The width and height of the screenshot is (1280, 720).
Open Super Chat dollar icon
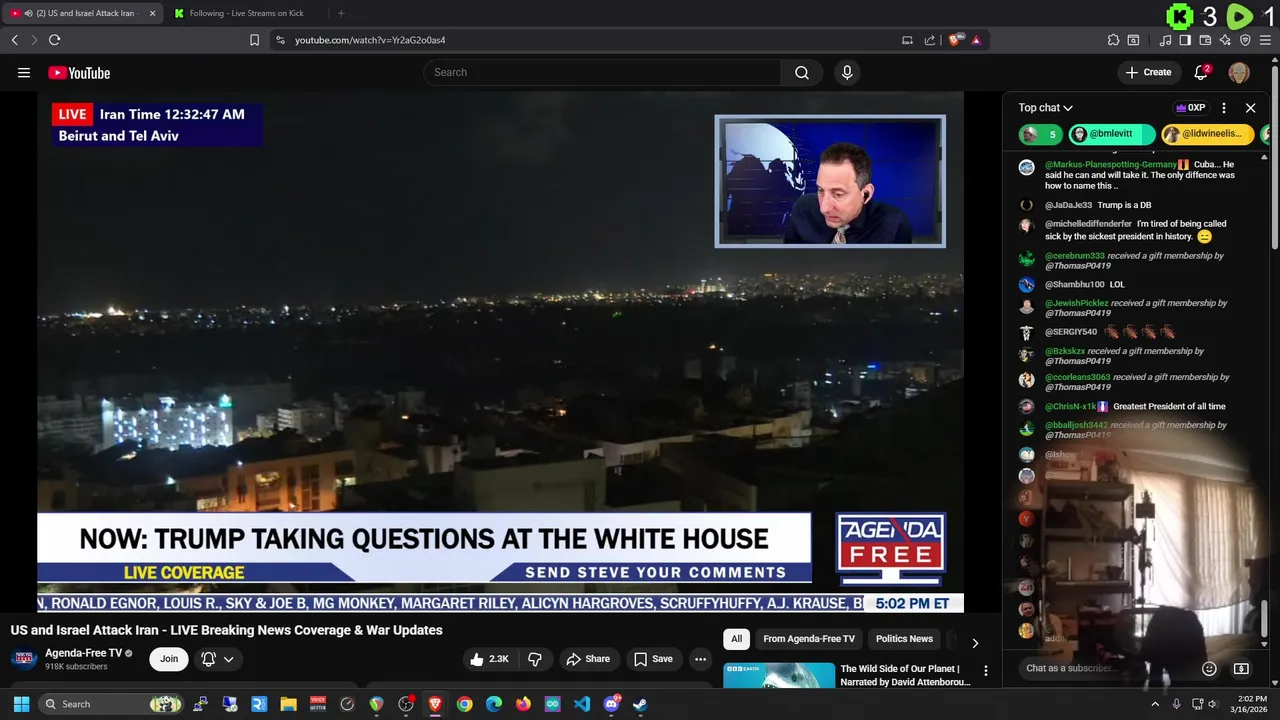[x=1241, y=668]
